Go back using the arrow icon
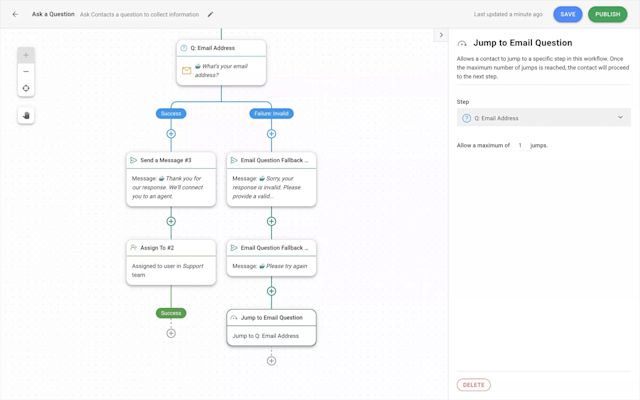The height and width of the screenshot is (400, 640). point(16,14)
